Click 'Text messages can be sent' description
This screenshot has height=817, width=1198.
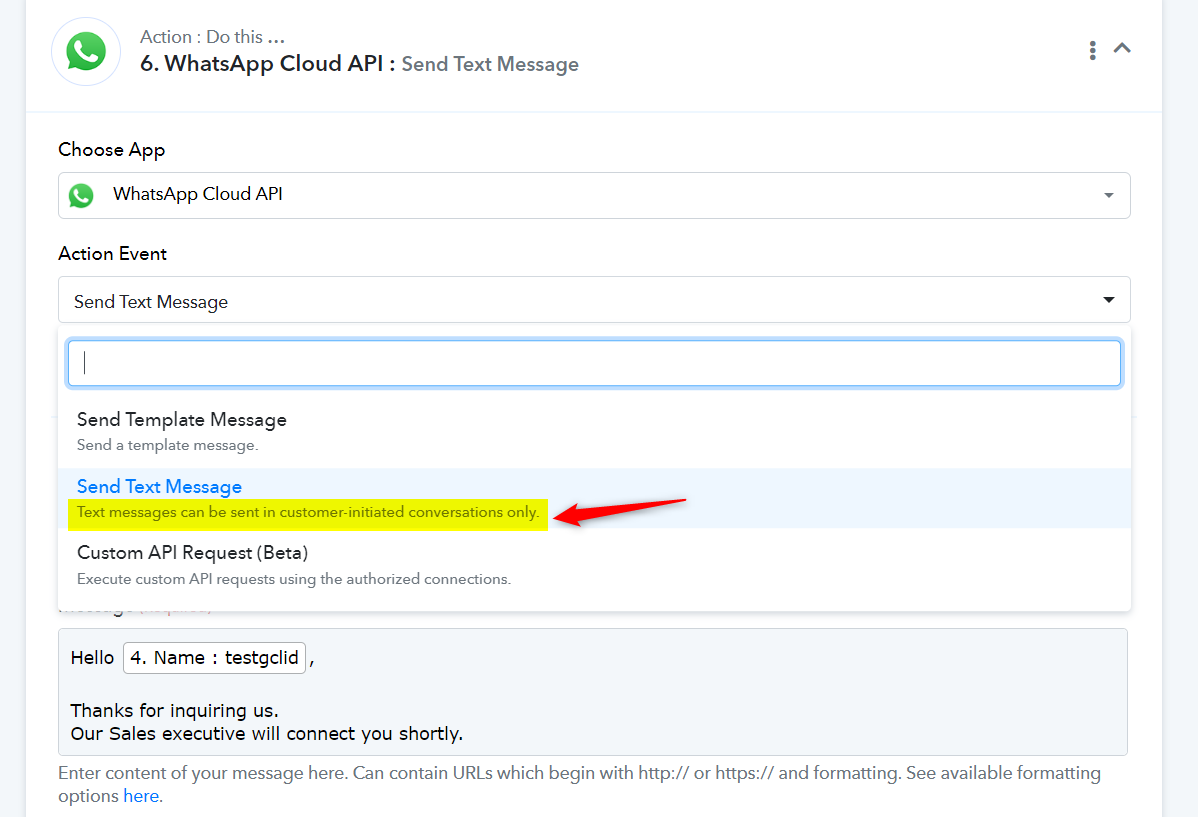click(308, 512)
